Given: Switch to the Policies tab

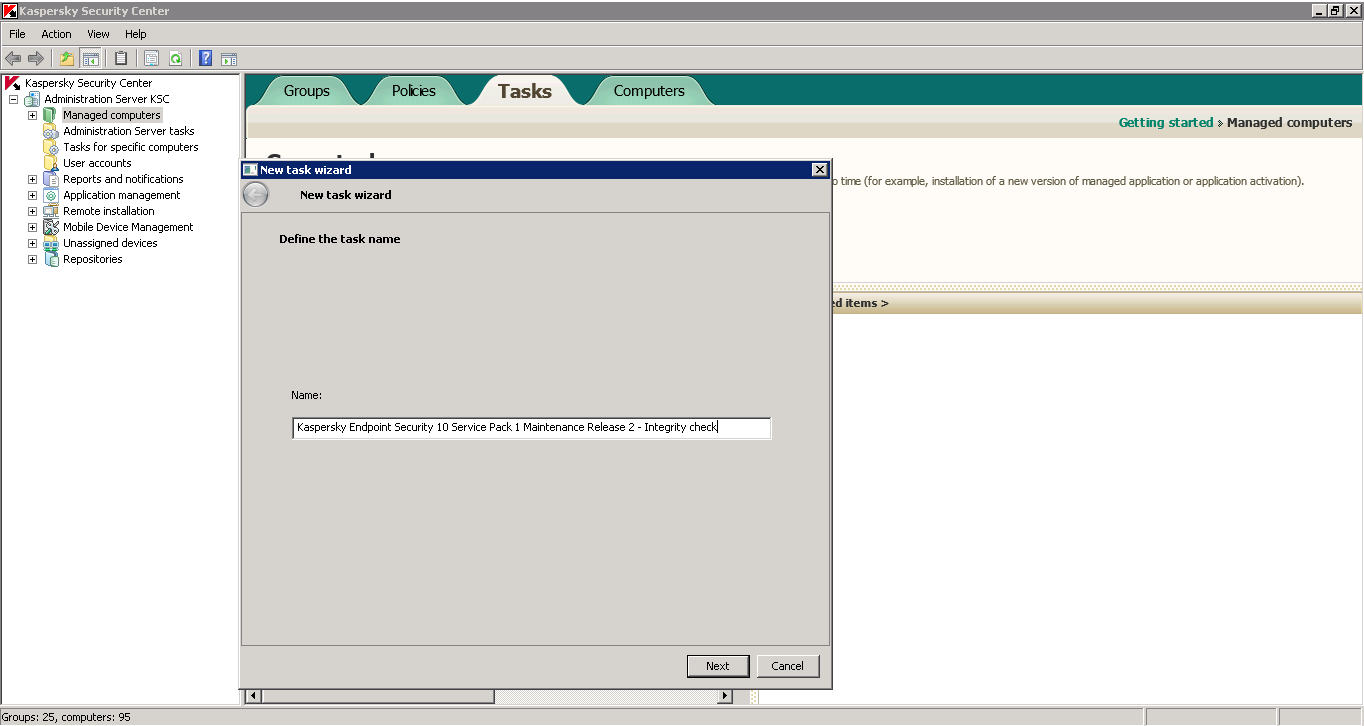Looking at the screenshot, I should (x=414, y=91).
